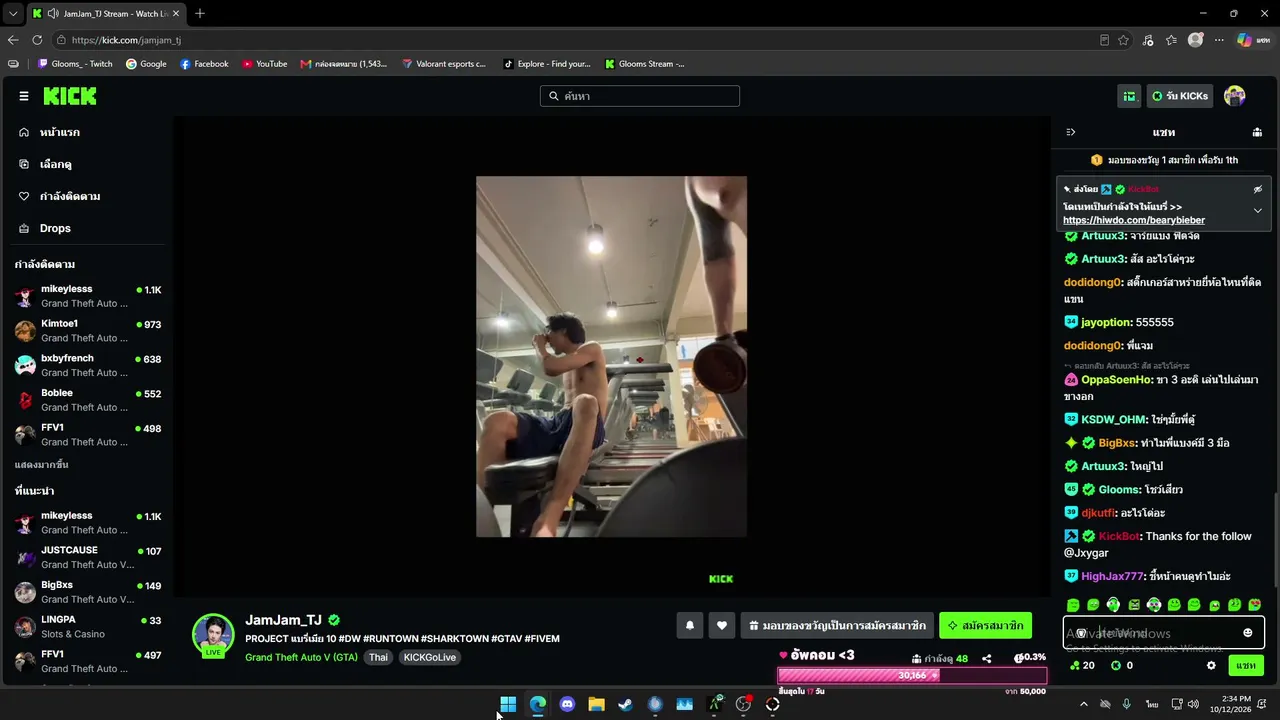Open browser settings and more menu
Viewport: 1280px width, 720px height.
click(1219, 40)
